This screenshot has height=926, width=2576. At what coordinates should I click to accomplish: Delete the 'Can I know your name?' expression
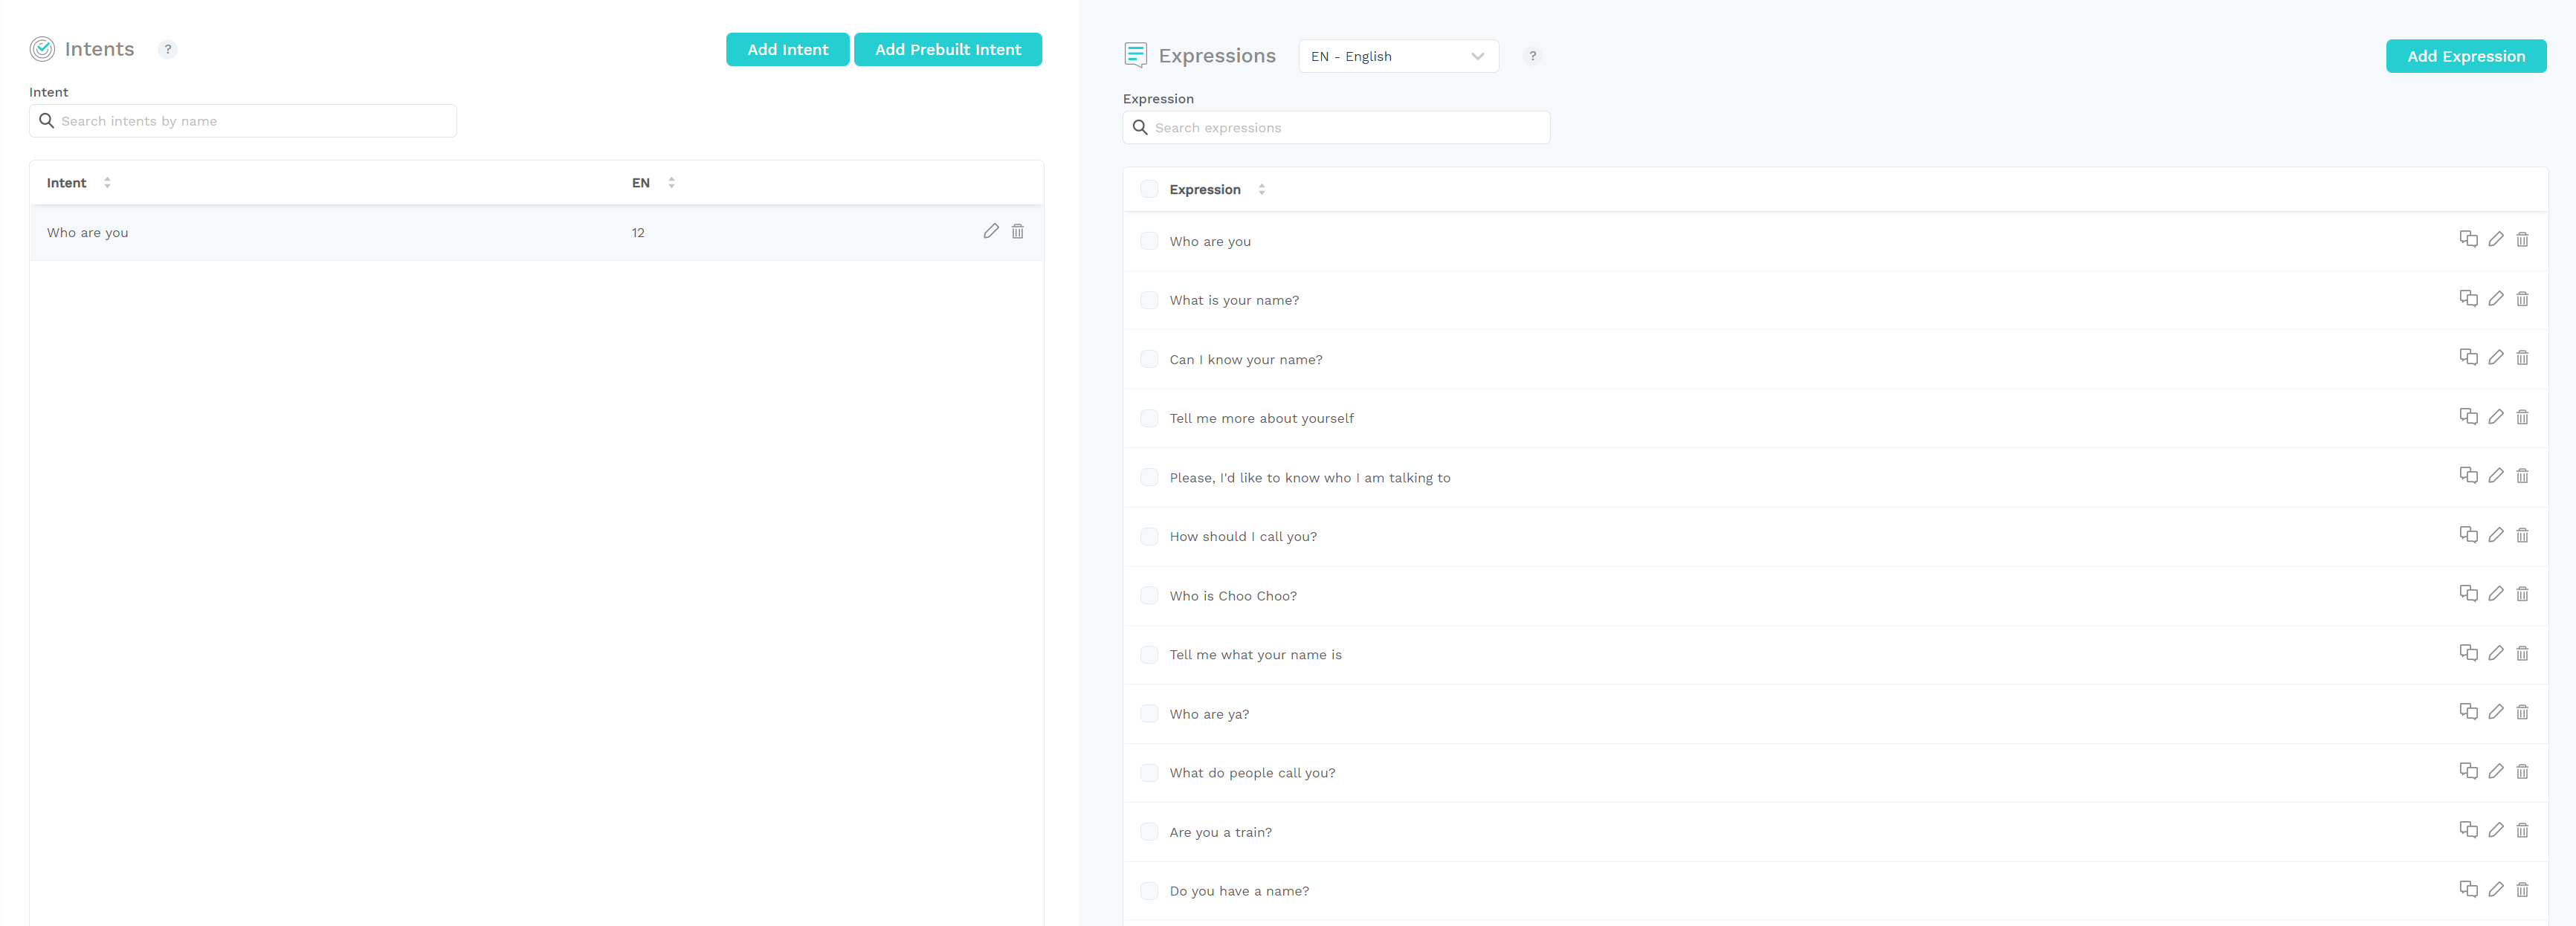pyautogui.click(x=2522, y=357)
